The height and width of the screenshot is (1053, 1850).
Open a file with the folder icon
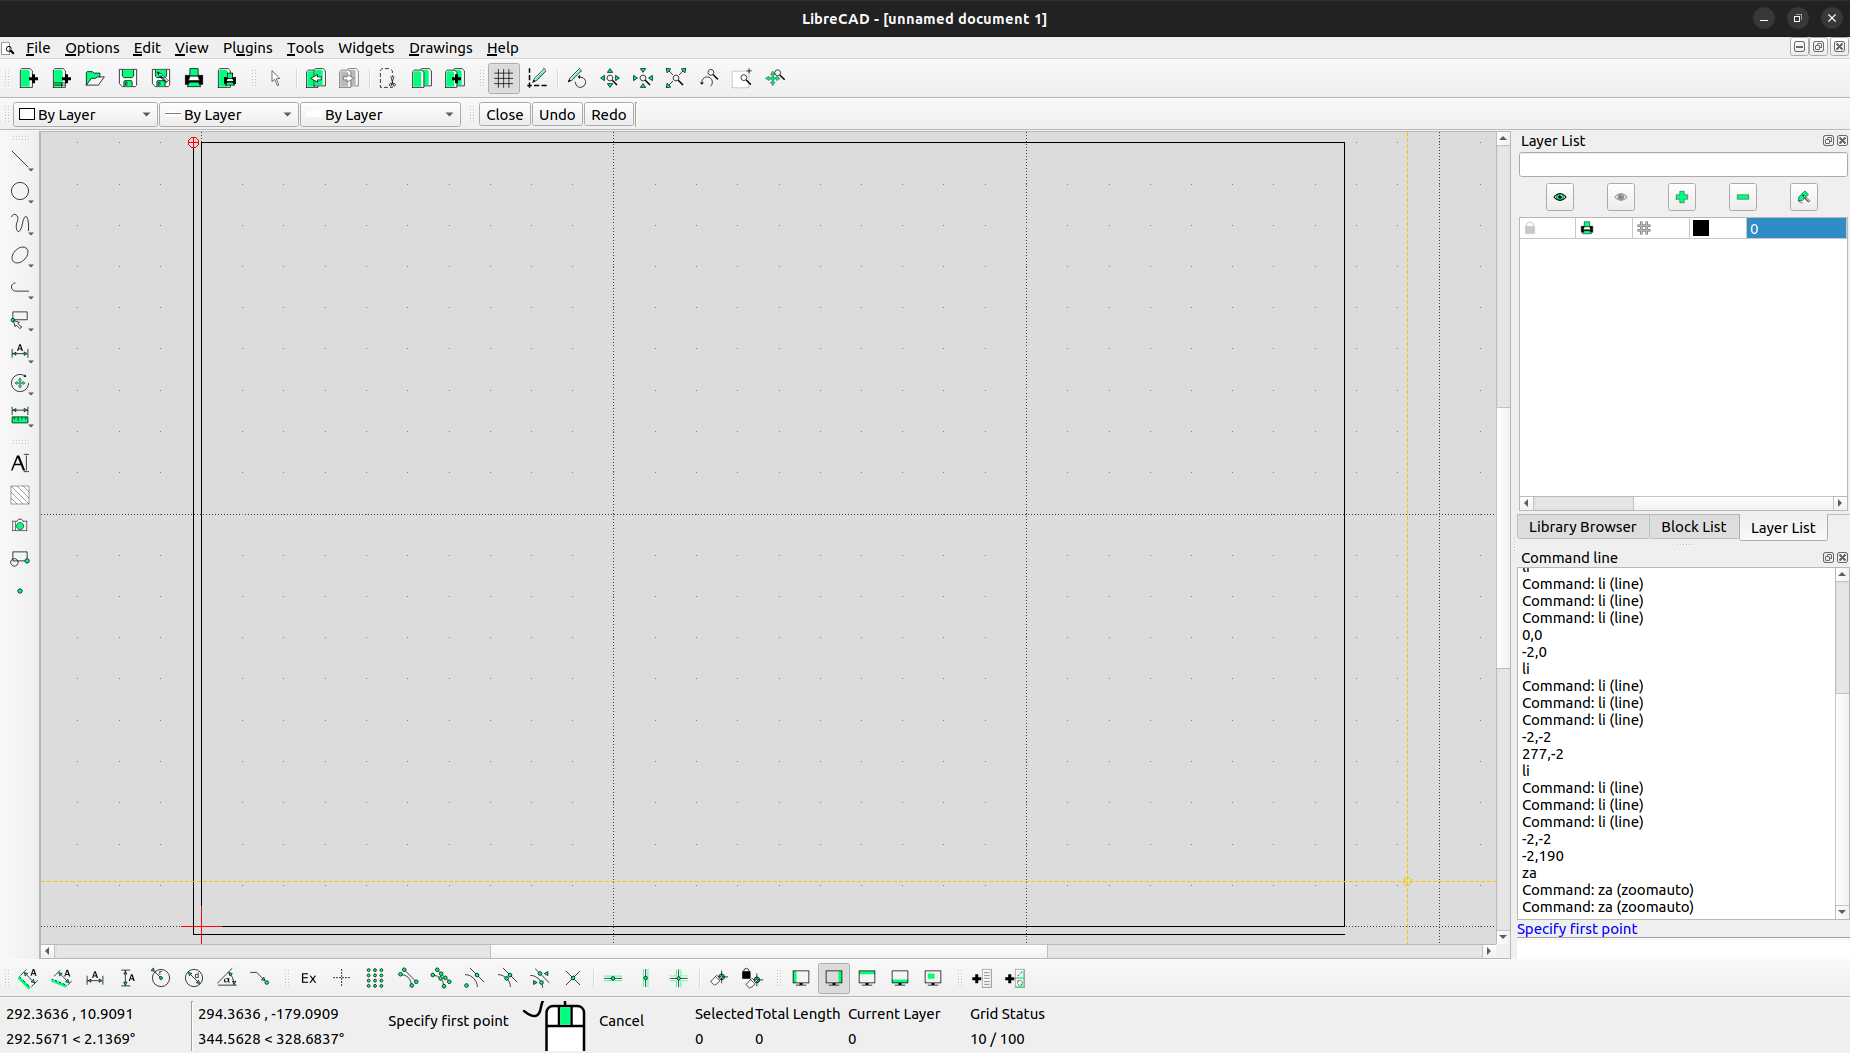[95, 78]
